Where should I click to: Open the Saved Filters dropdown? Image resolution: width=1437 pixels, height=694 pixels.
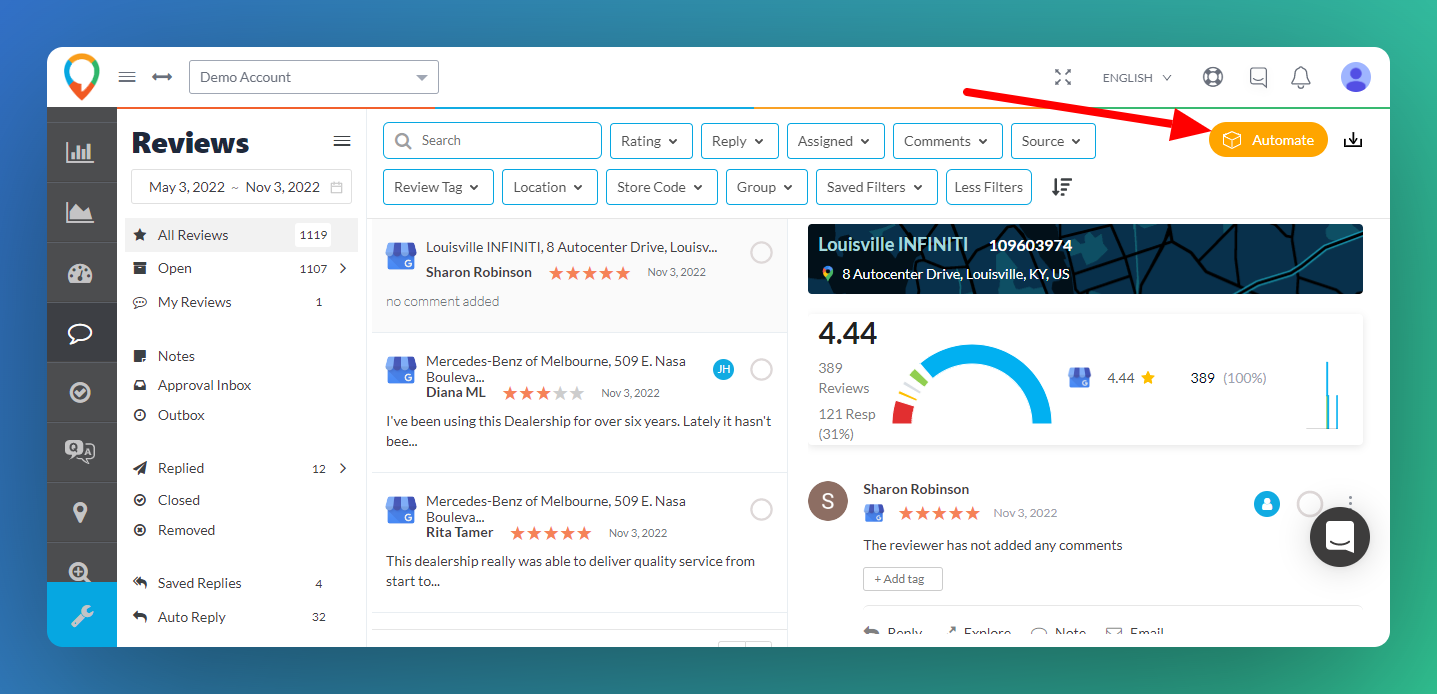(877, 187)
